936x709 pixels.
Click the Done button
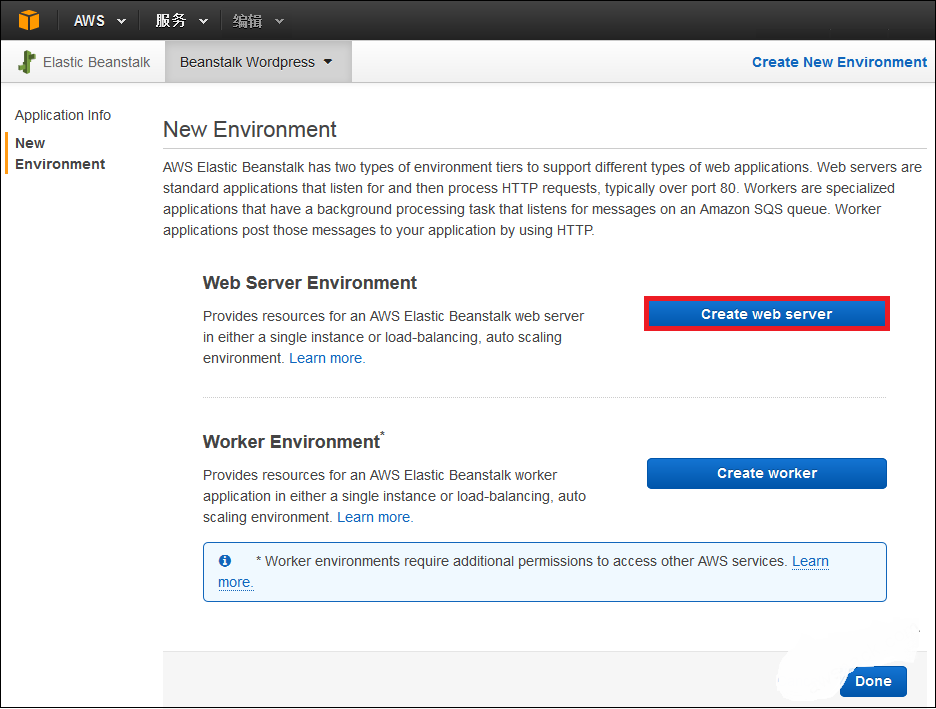tap(872, 681)
